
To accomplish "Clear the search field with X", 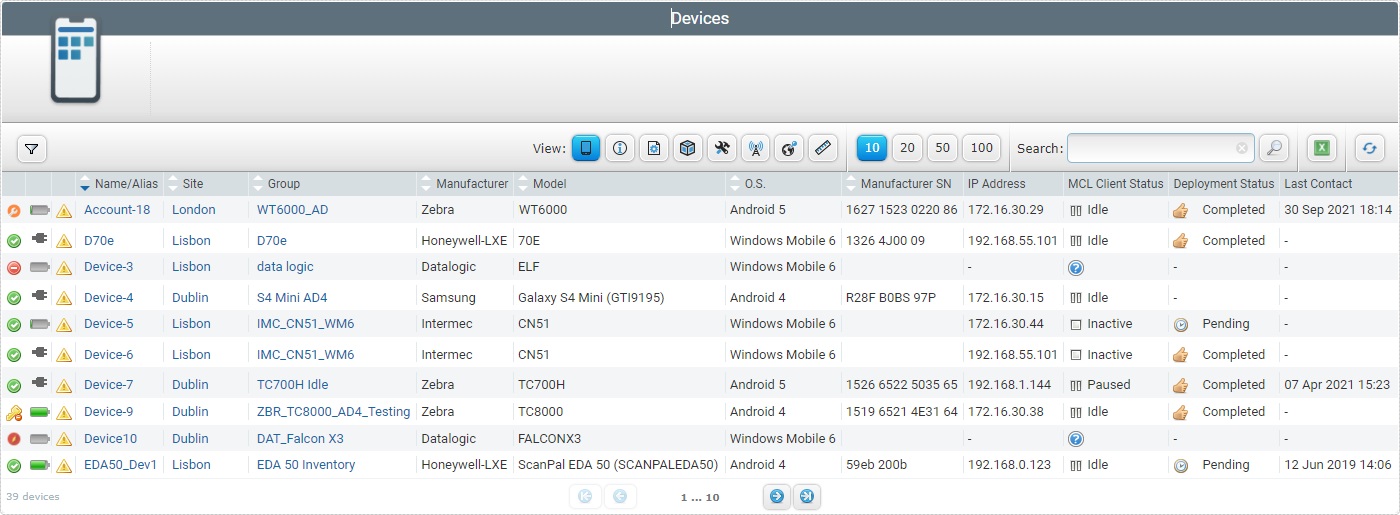I will (1242, 148).
